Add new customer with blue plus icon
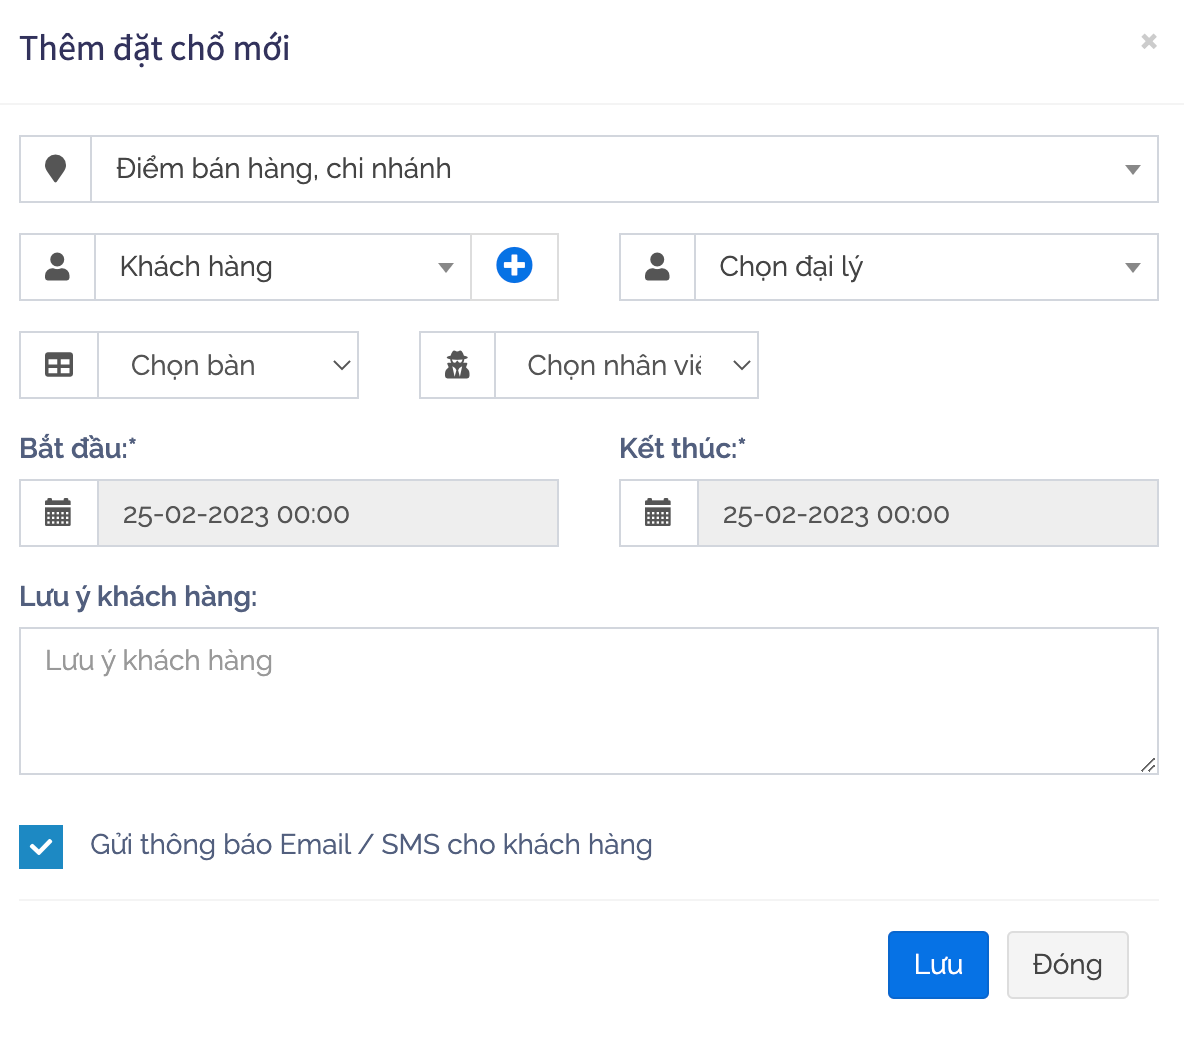 (x=514, y=266)
